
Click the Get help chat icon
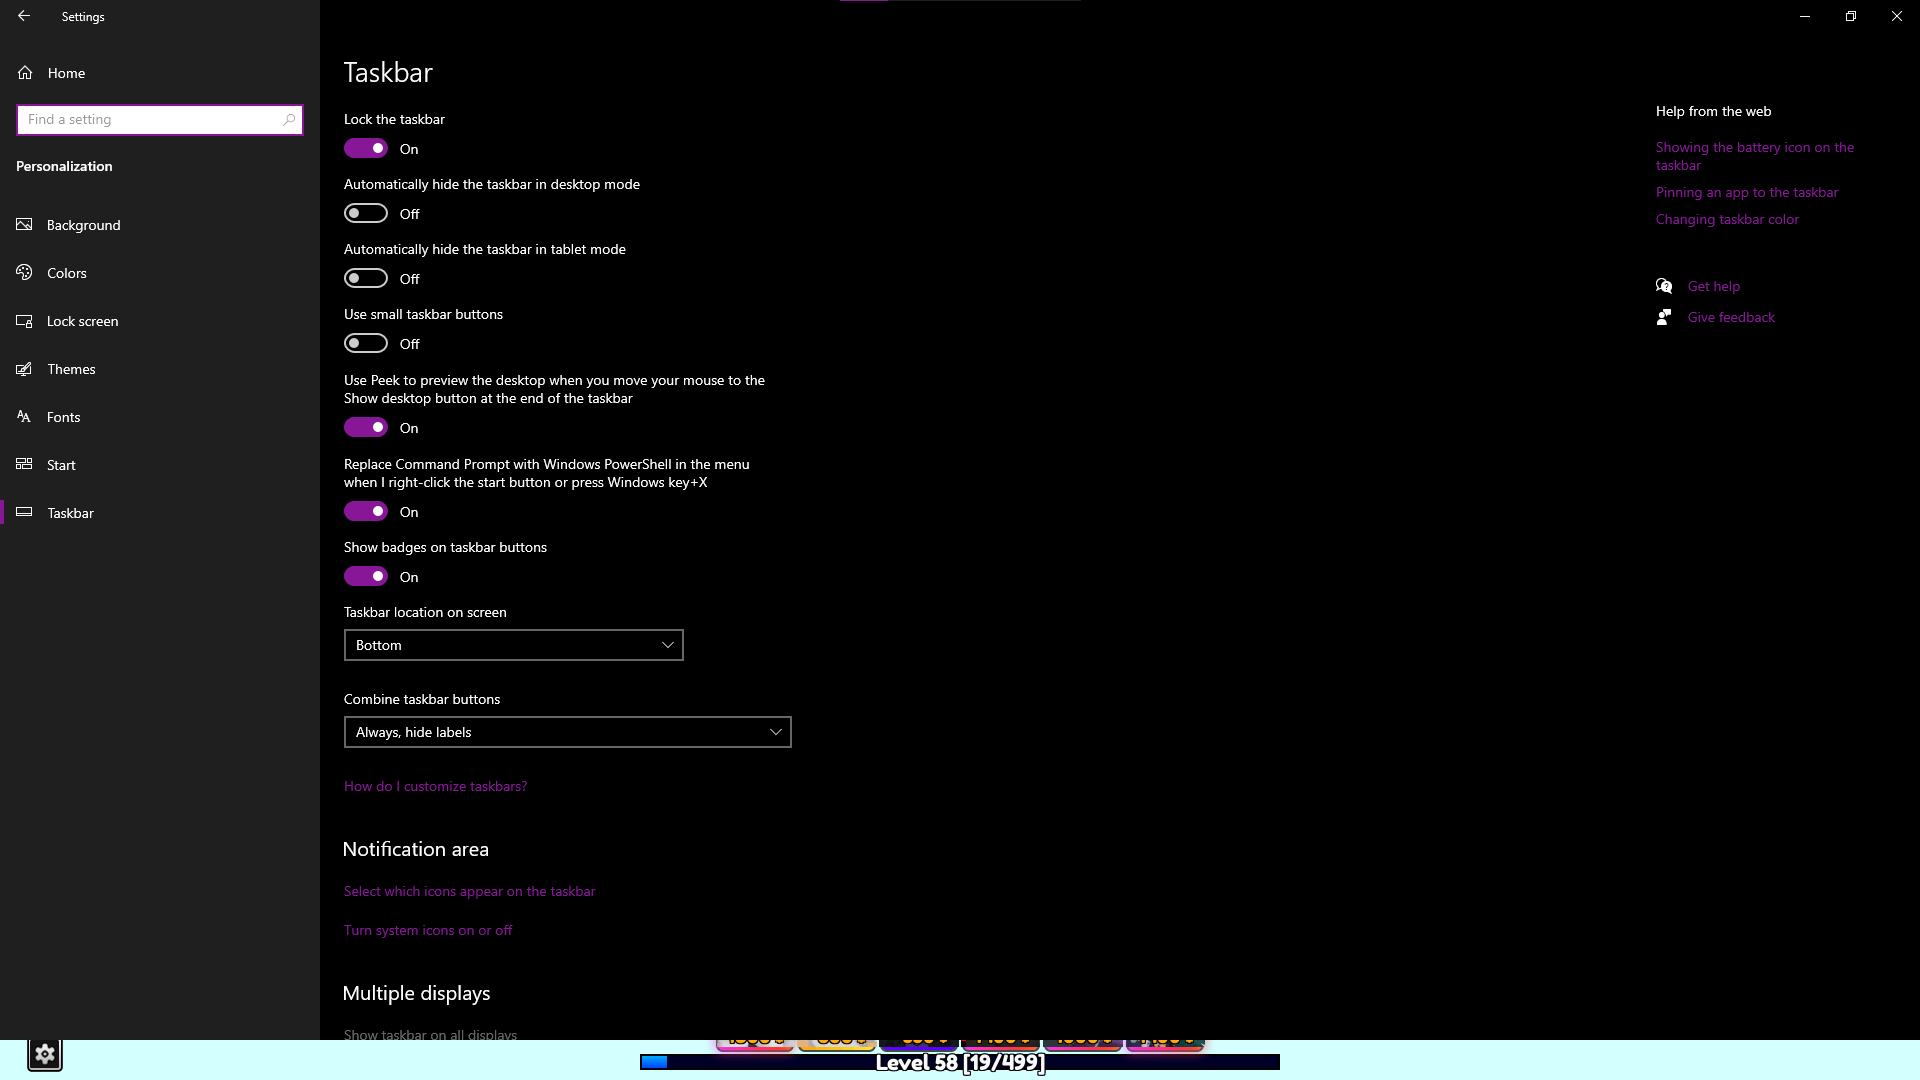(x=1664, y=286)
